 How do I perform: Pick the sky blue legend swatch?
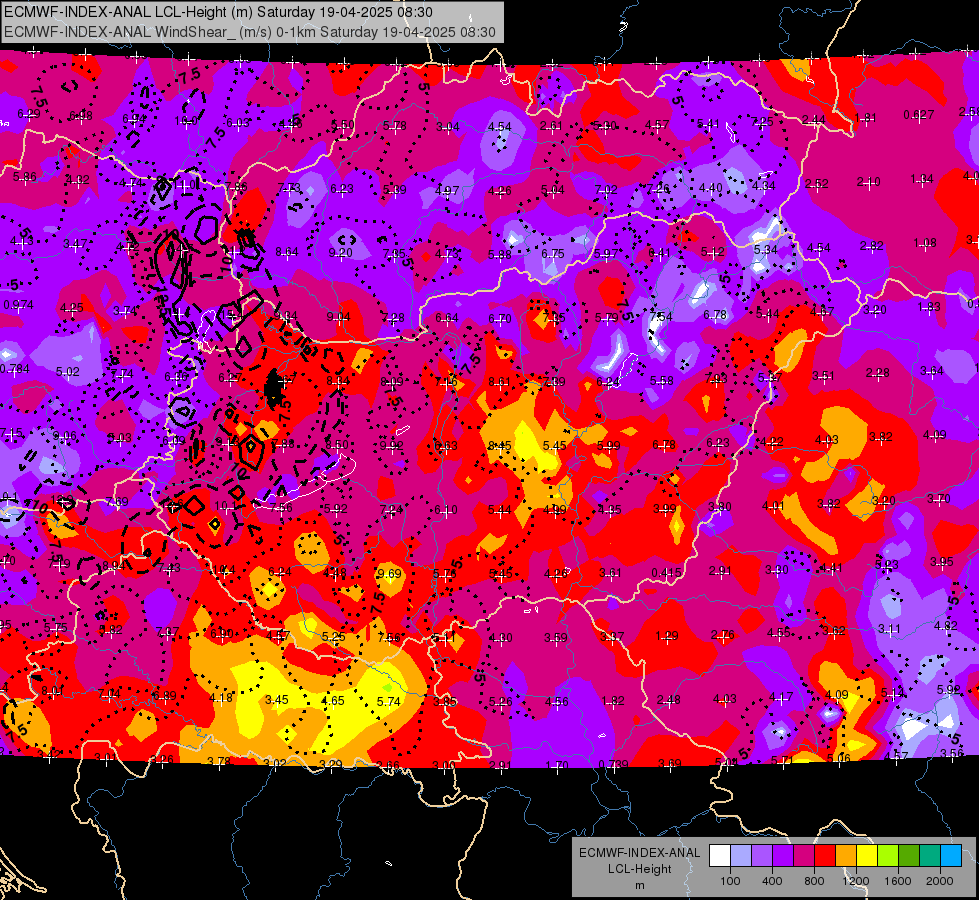[x=951, y=856]
